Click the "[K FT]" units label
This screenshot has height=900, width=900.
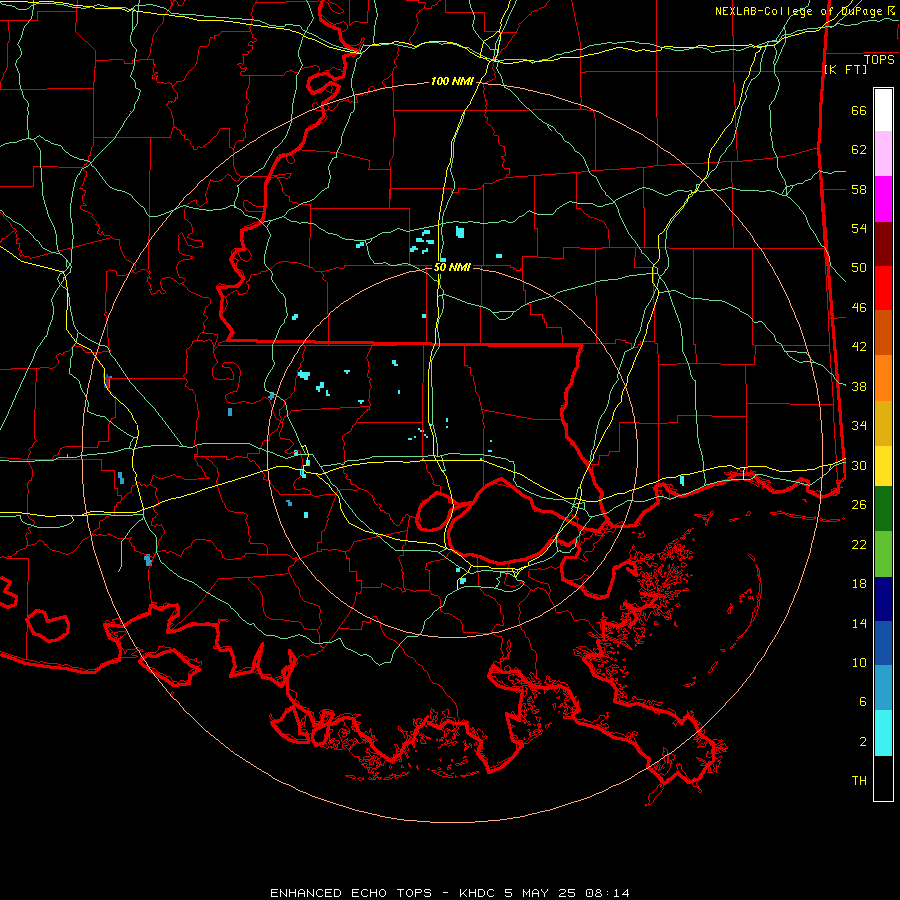845,70
